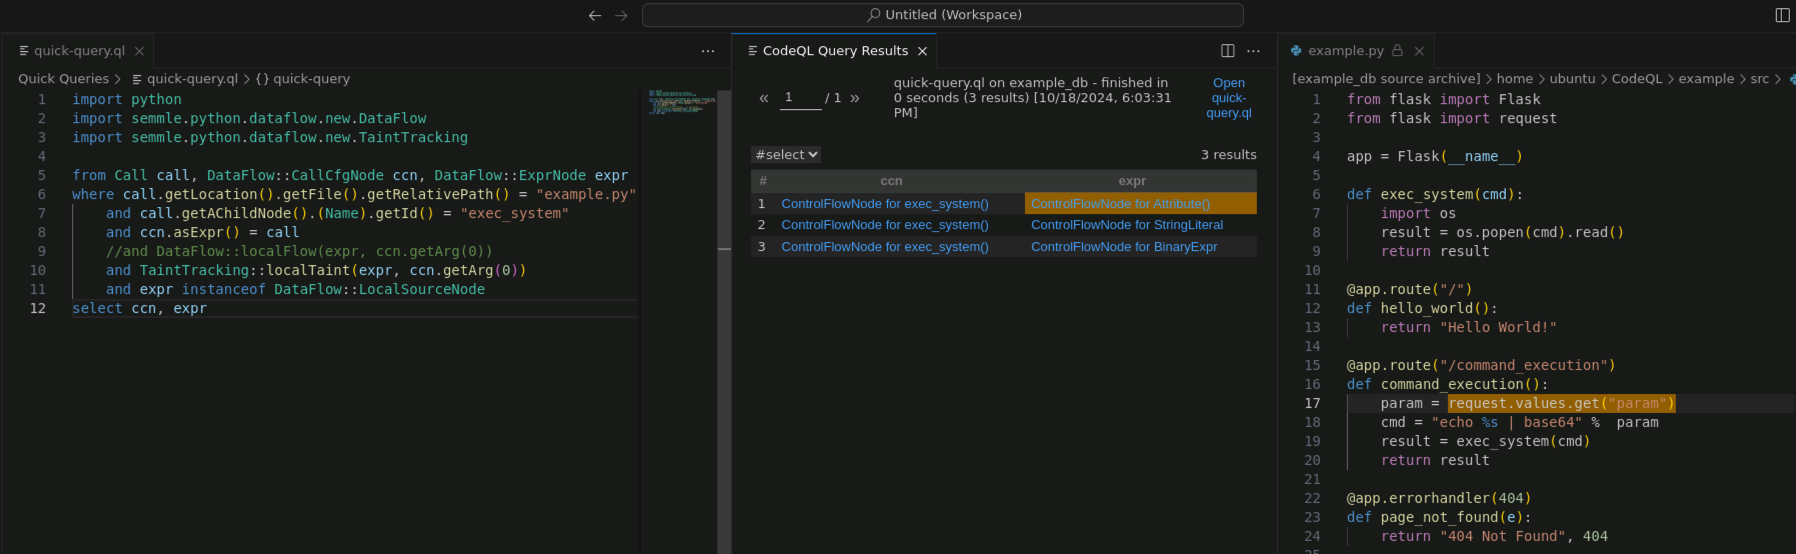Click the home breadcrumb in example.py

pyautogui.click(x=1514, y=79)
